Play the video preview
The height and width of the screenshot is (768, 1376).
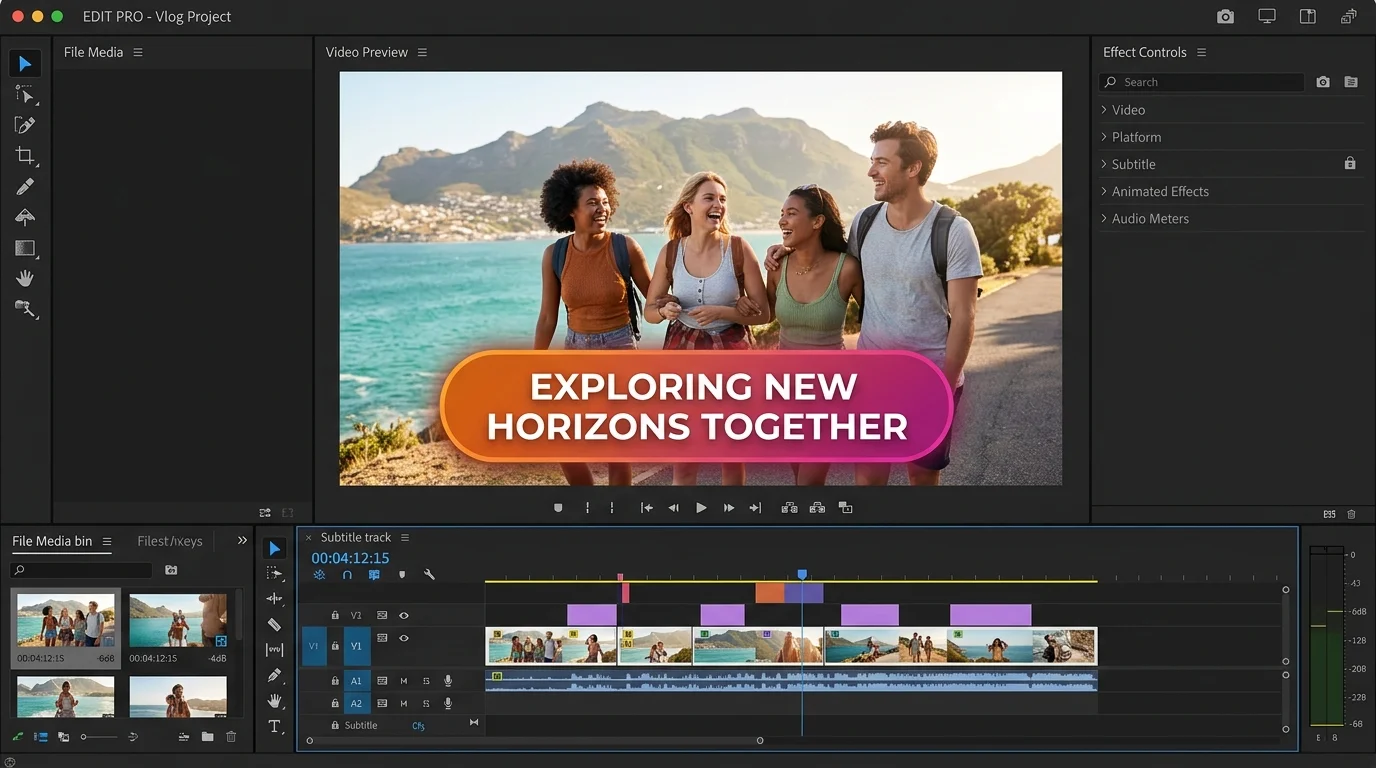701,507
